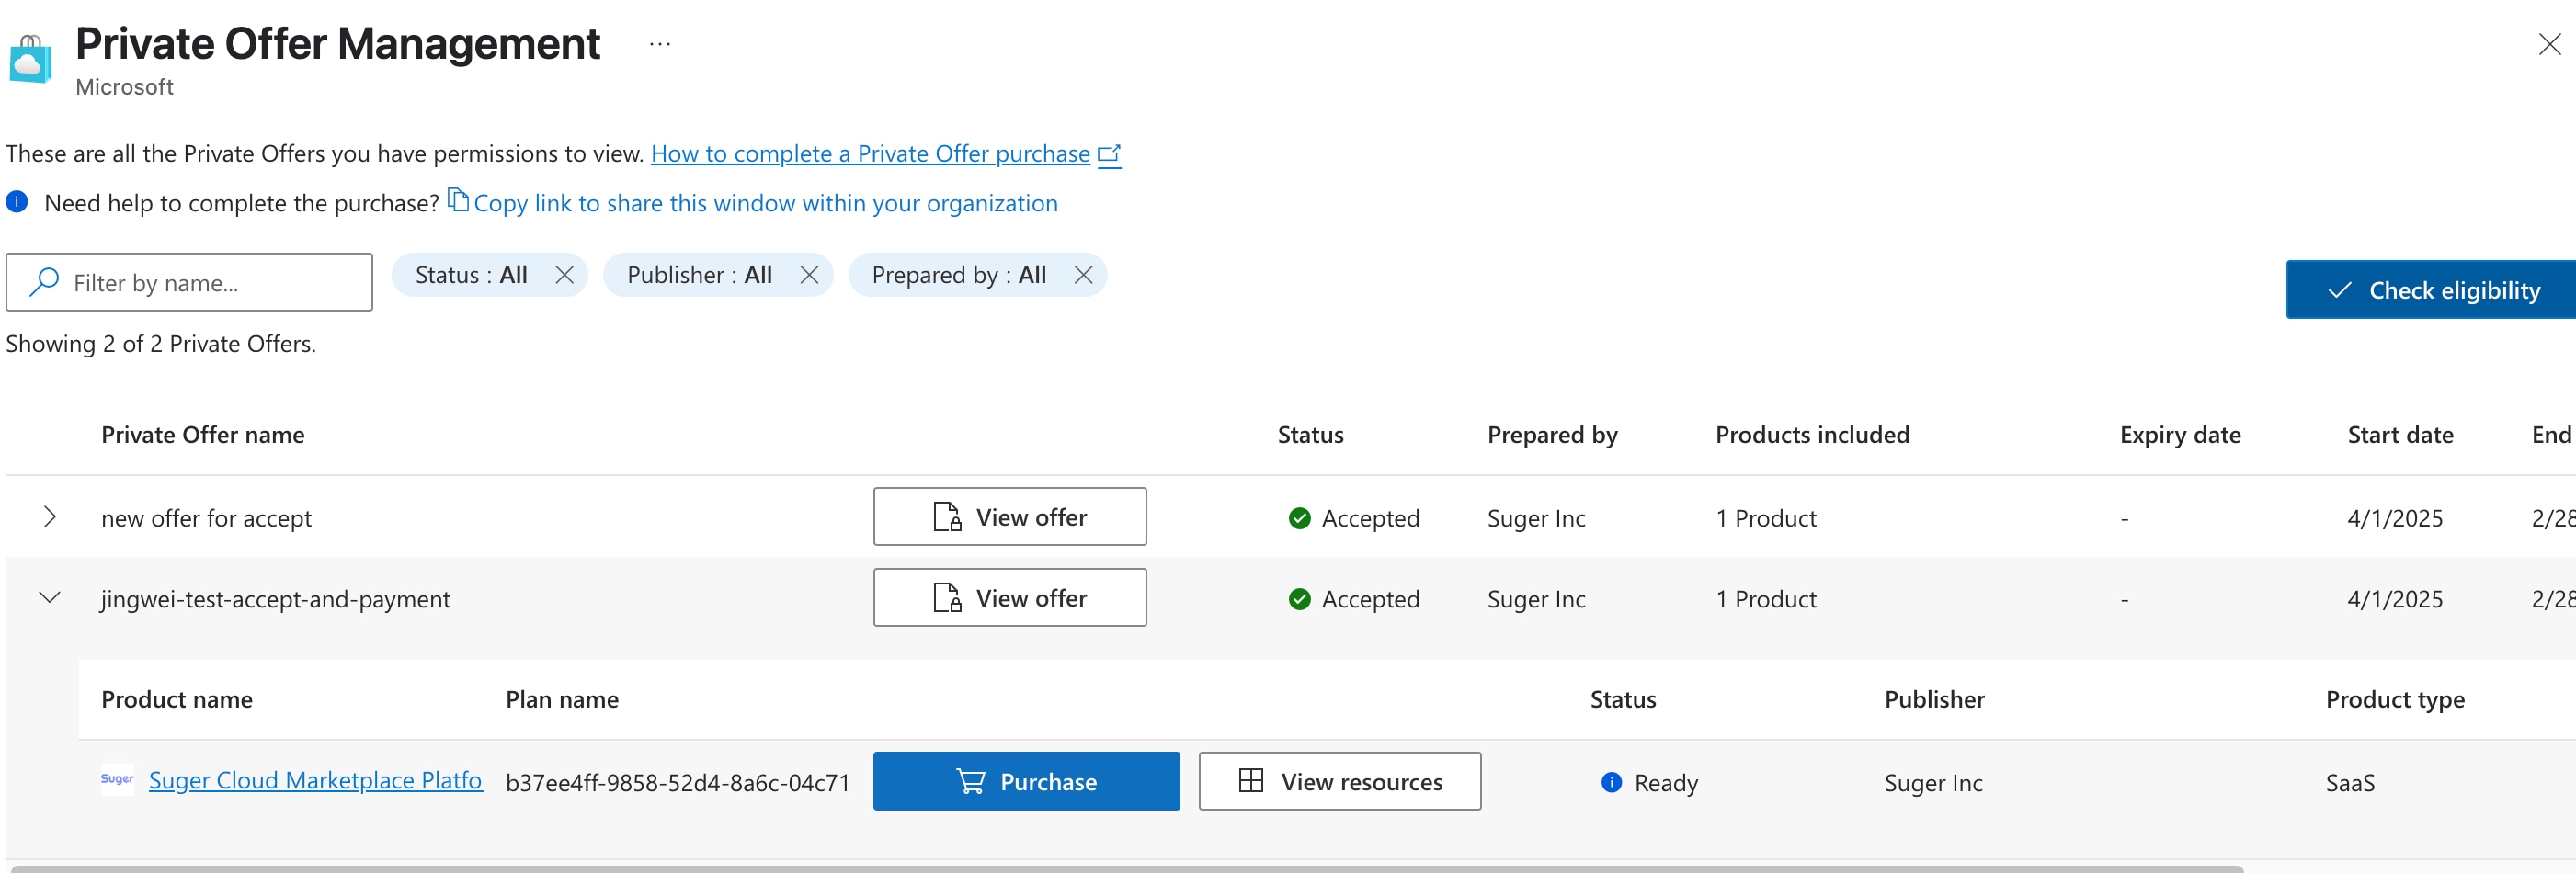Remove the Status filter with its X
The height and width of the screenshot is (873, 2576).
[x=565, y=275]
